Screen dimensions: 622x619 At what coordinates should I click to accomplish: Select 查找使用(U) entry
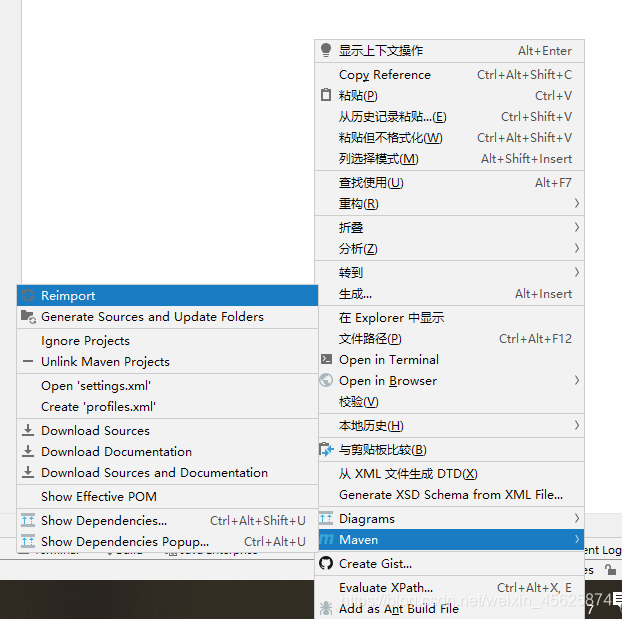pyautogui.click(x=449, y=183)
